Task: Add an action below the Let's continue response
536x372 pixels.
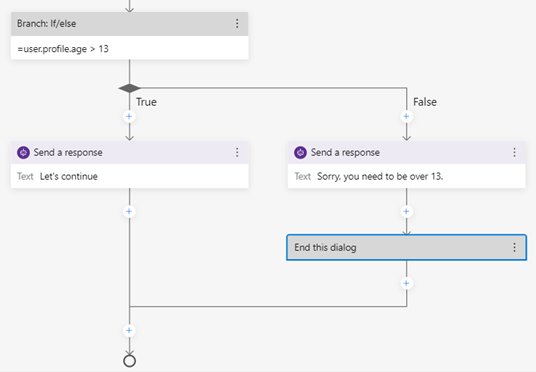Action: click(129, 212)
